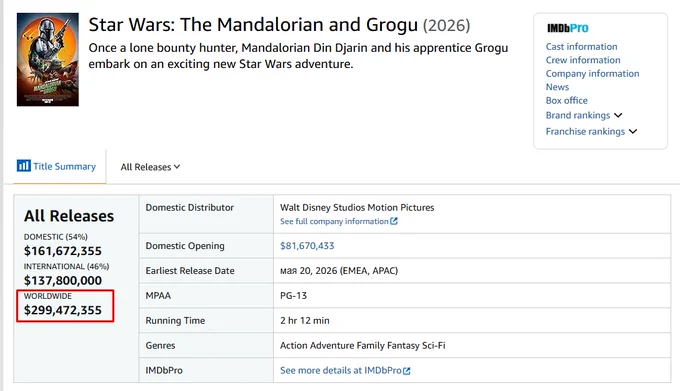Click external link icon beside company information
The width and height of the screenshot is (680, 391).
click(x=394, y=221)
